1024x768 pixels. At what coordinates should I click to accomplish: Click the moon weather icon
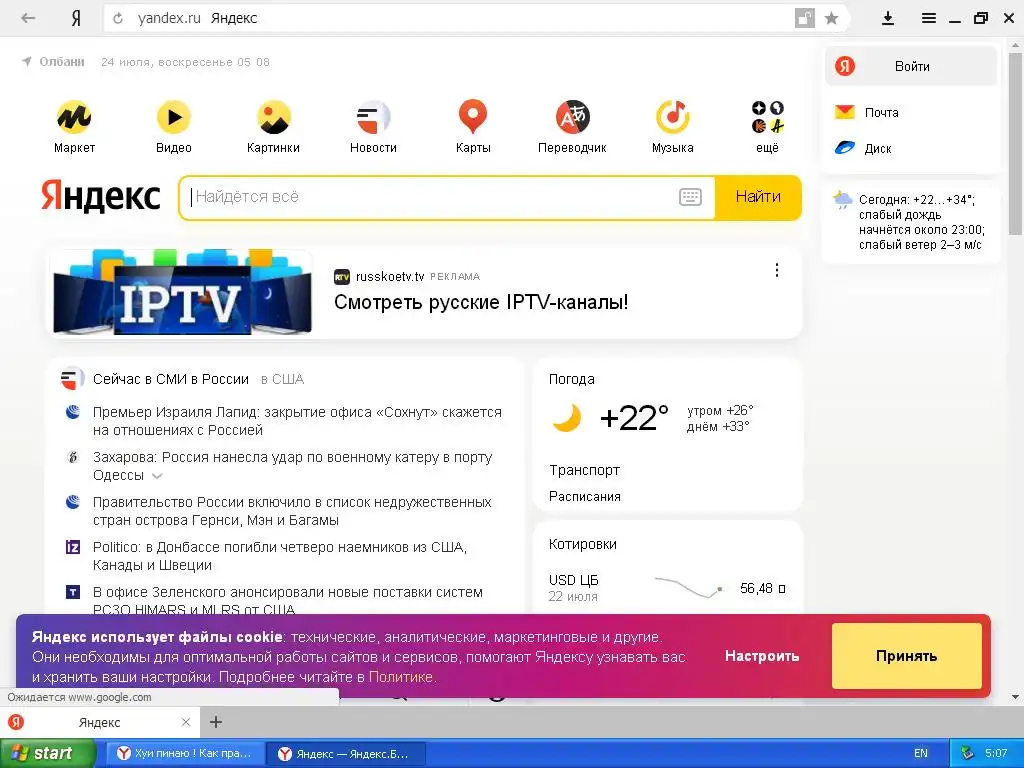click(567, 418)
